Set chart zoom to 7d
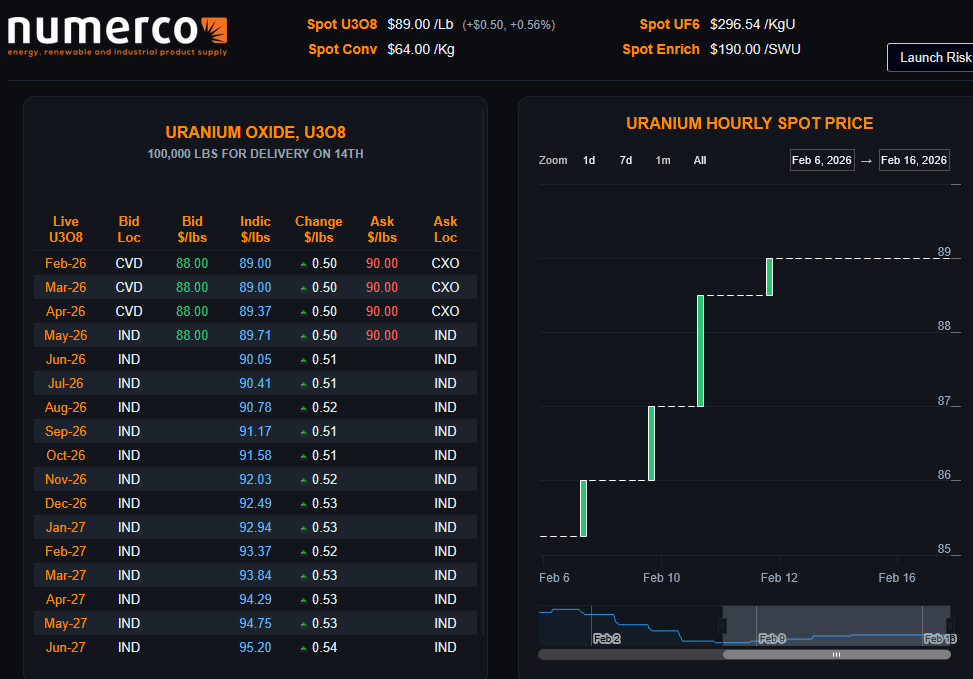 point(626,160)
